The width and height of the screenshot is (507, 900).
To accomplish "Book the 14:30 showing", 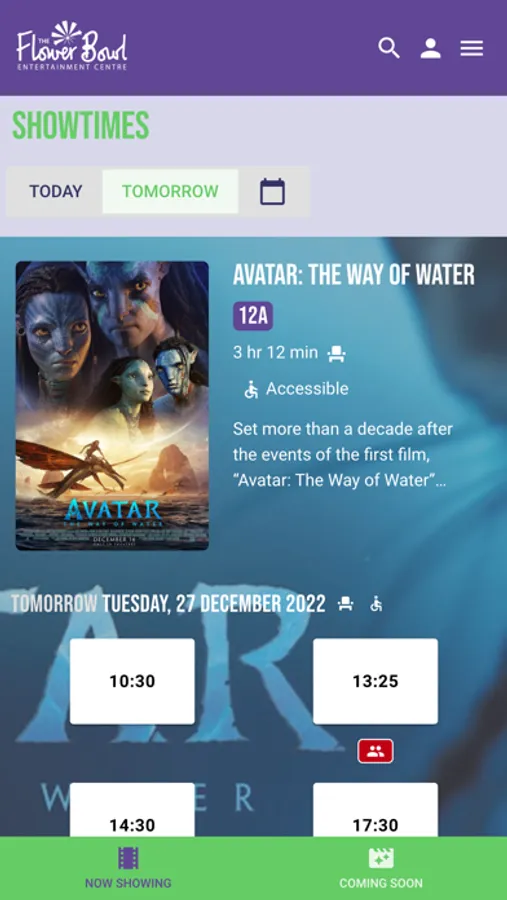I will [x=132, y=810].
